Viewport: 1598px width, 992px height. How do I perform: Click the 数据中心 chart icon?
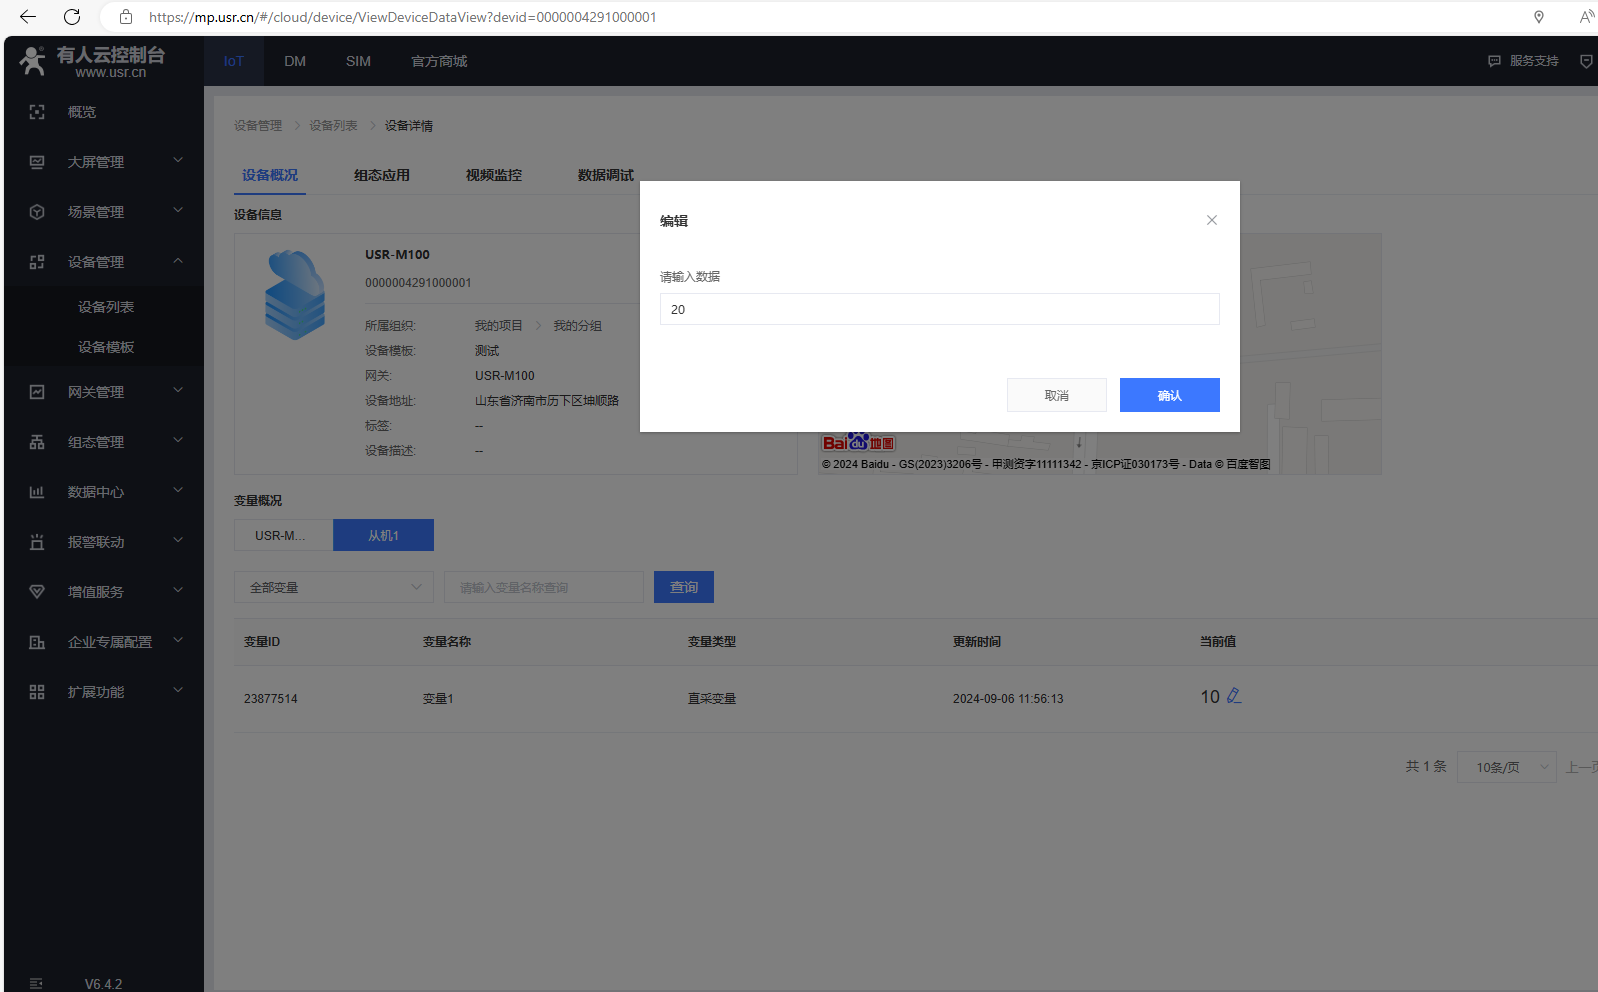(37, 492)
